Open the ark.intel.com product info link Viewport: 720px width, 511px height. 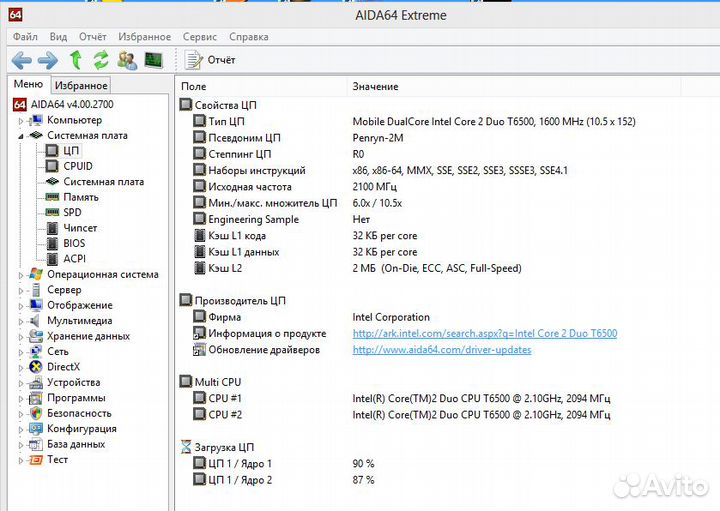[x=484, y=334]
